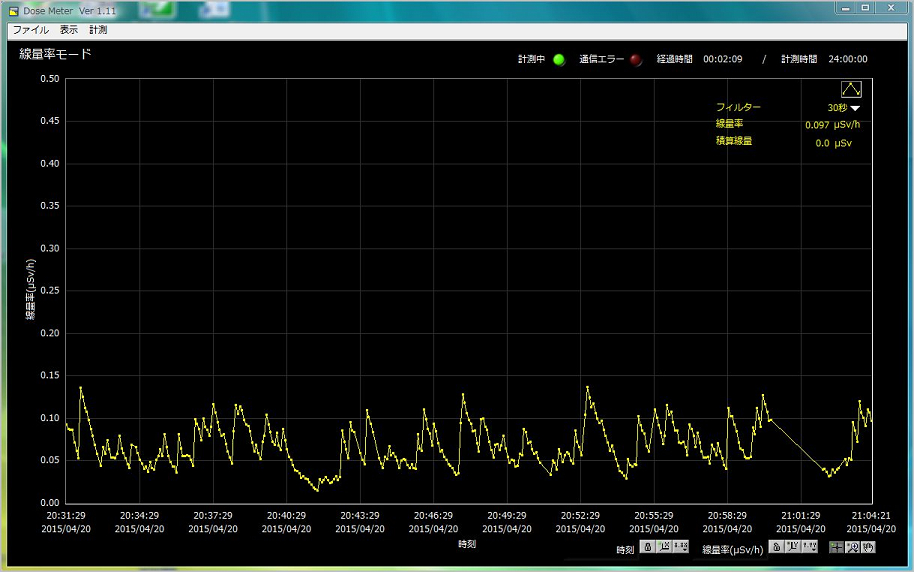Click the 0.097 µSv/h dose rate reading
Image resolution: width=914 pixels, height=572 pixels.
(831, 125)
